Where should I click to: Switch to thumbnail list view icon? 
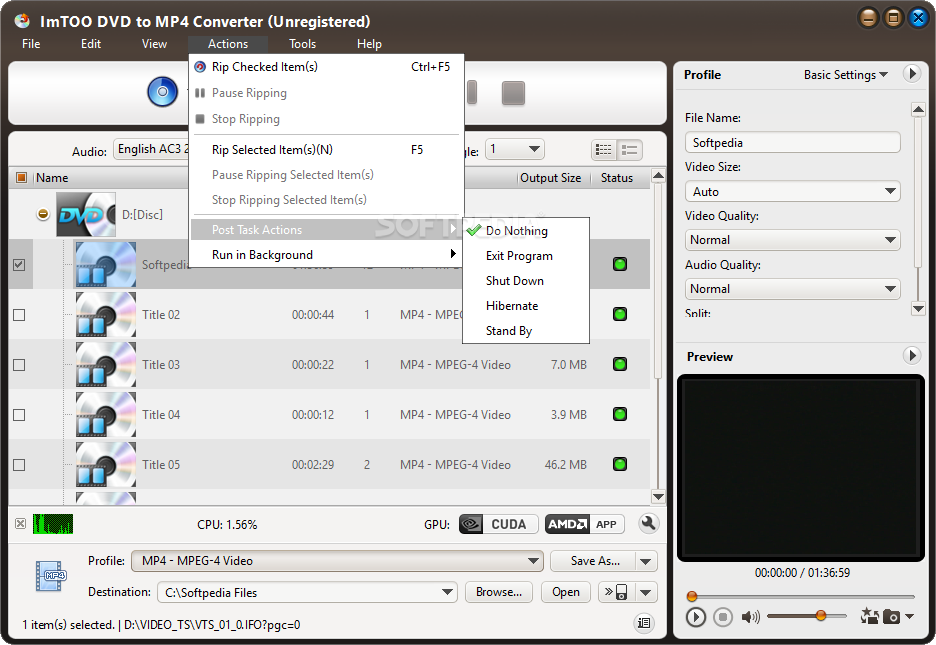pos(629,150)
